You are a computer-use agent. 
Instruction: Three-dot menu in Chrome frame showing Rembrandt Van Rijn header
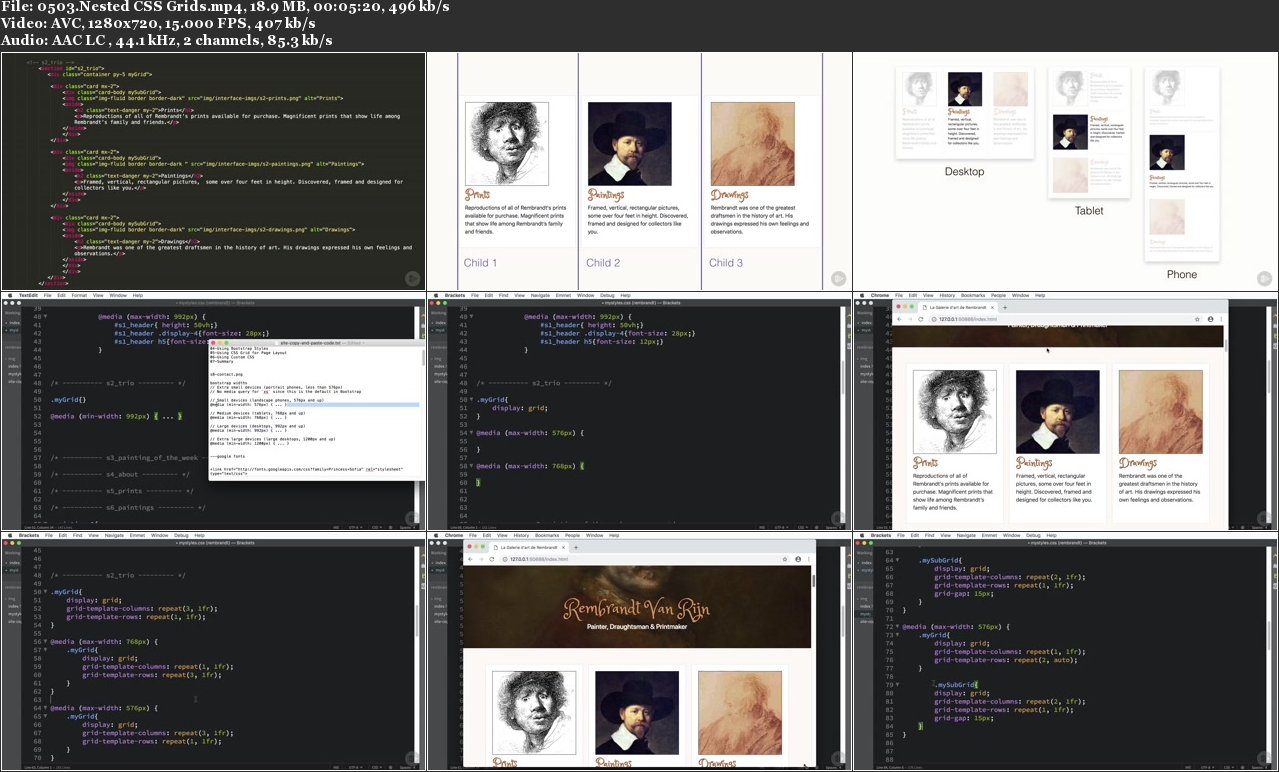click(809, 559)
